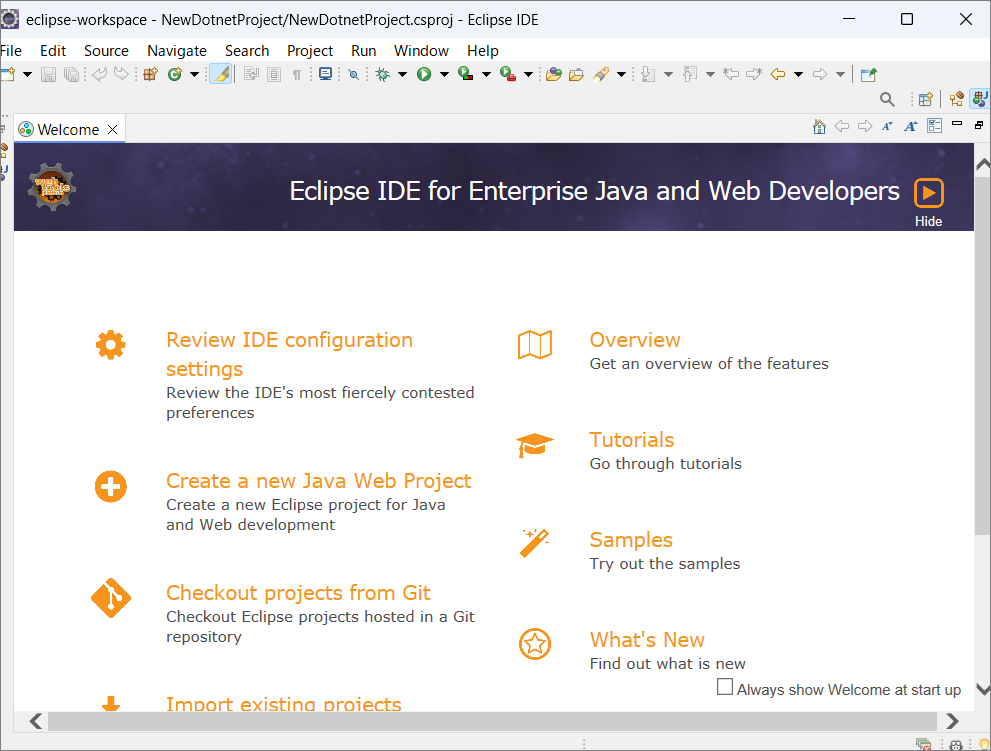Open the Tutorials link
991x751 pixels.
pyautogui.click(x=631, y=440)
